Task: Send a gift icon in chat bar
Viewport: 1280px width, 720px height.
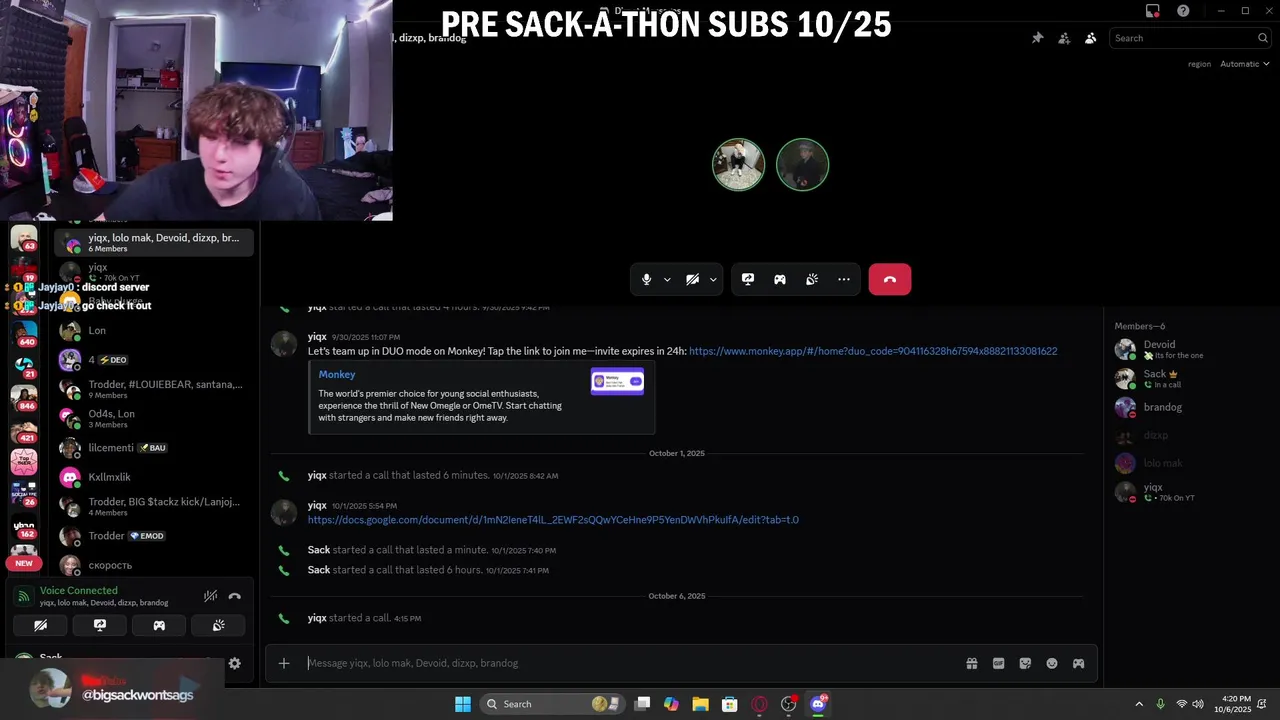Action: coord(971,663)
